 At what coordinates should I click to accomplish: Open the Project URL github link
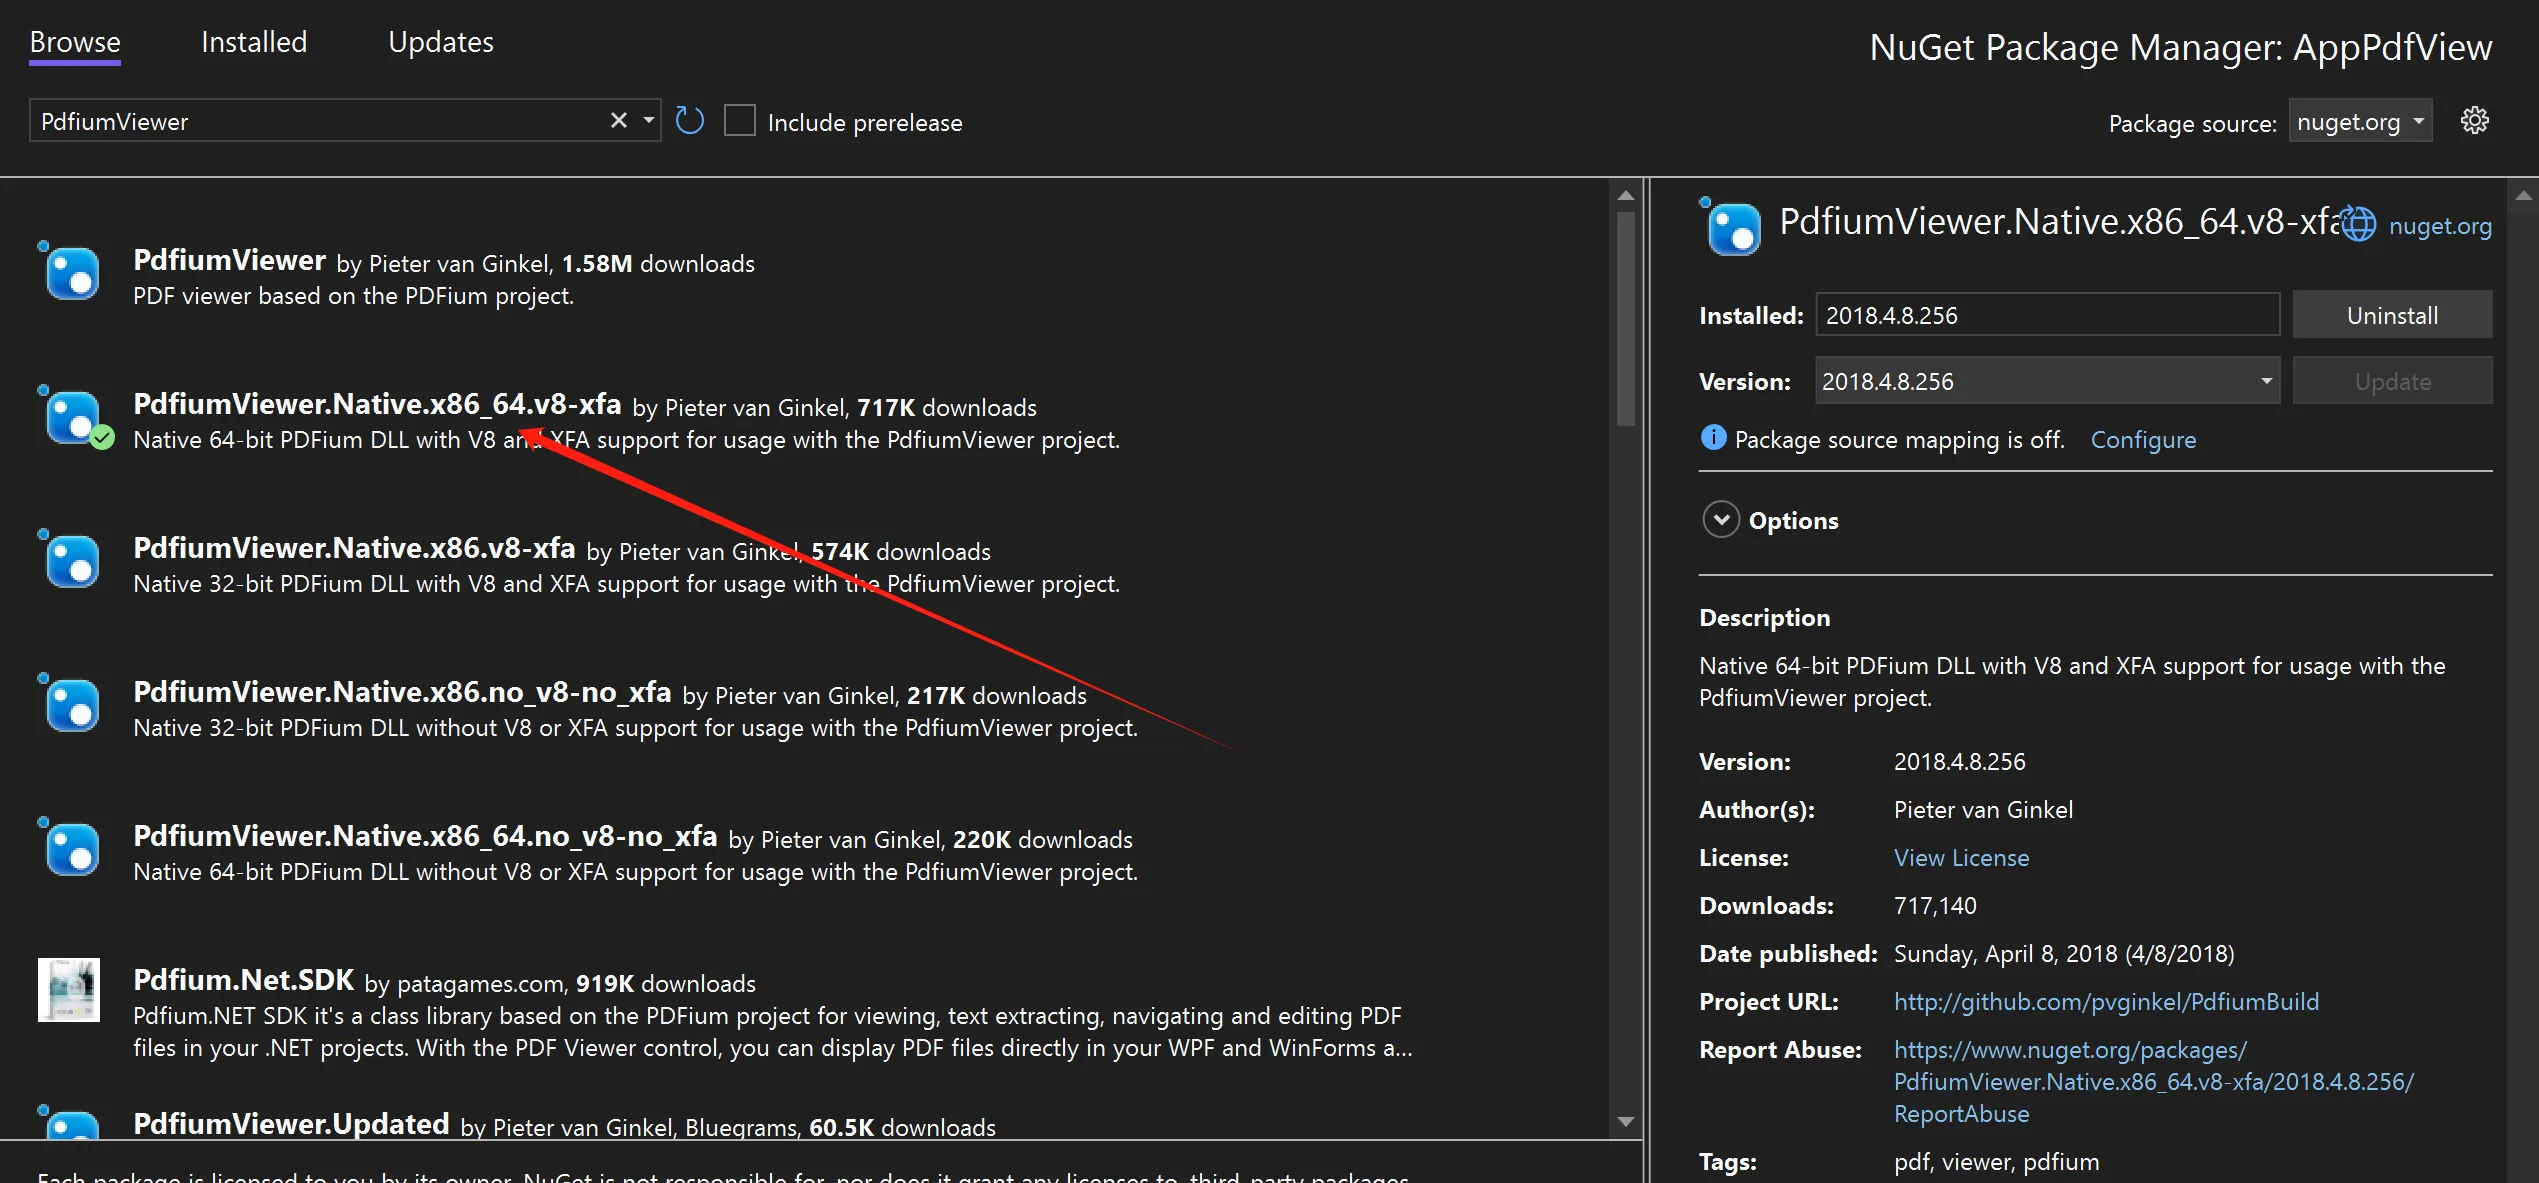pos(2106,1002)
